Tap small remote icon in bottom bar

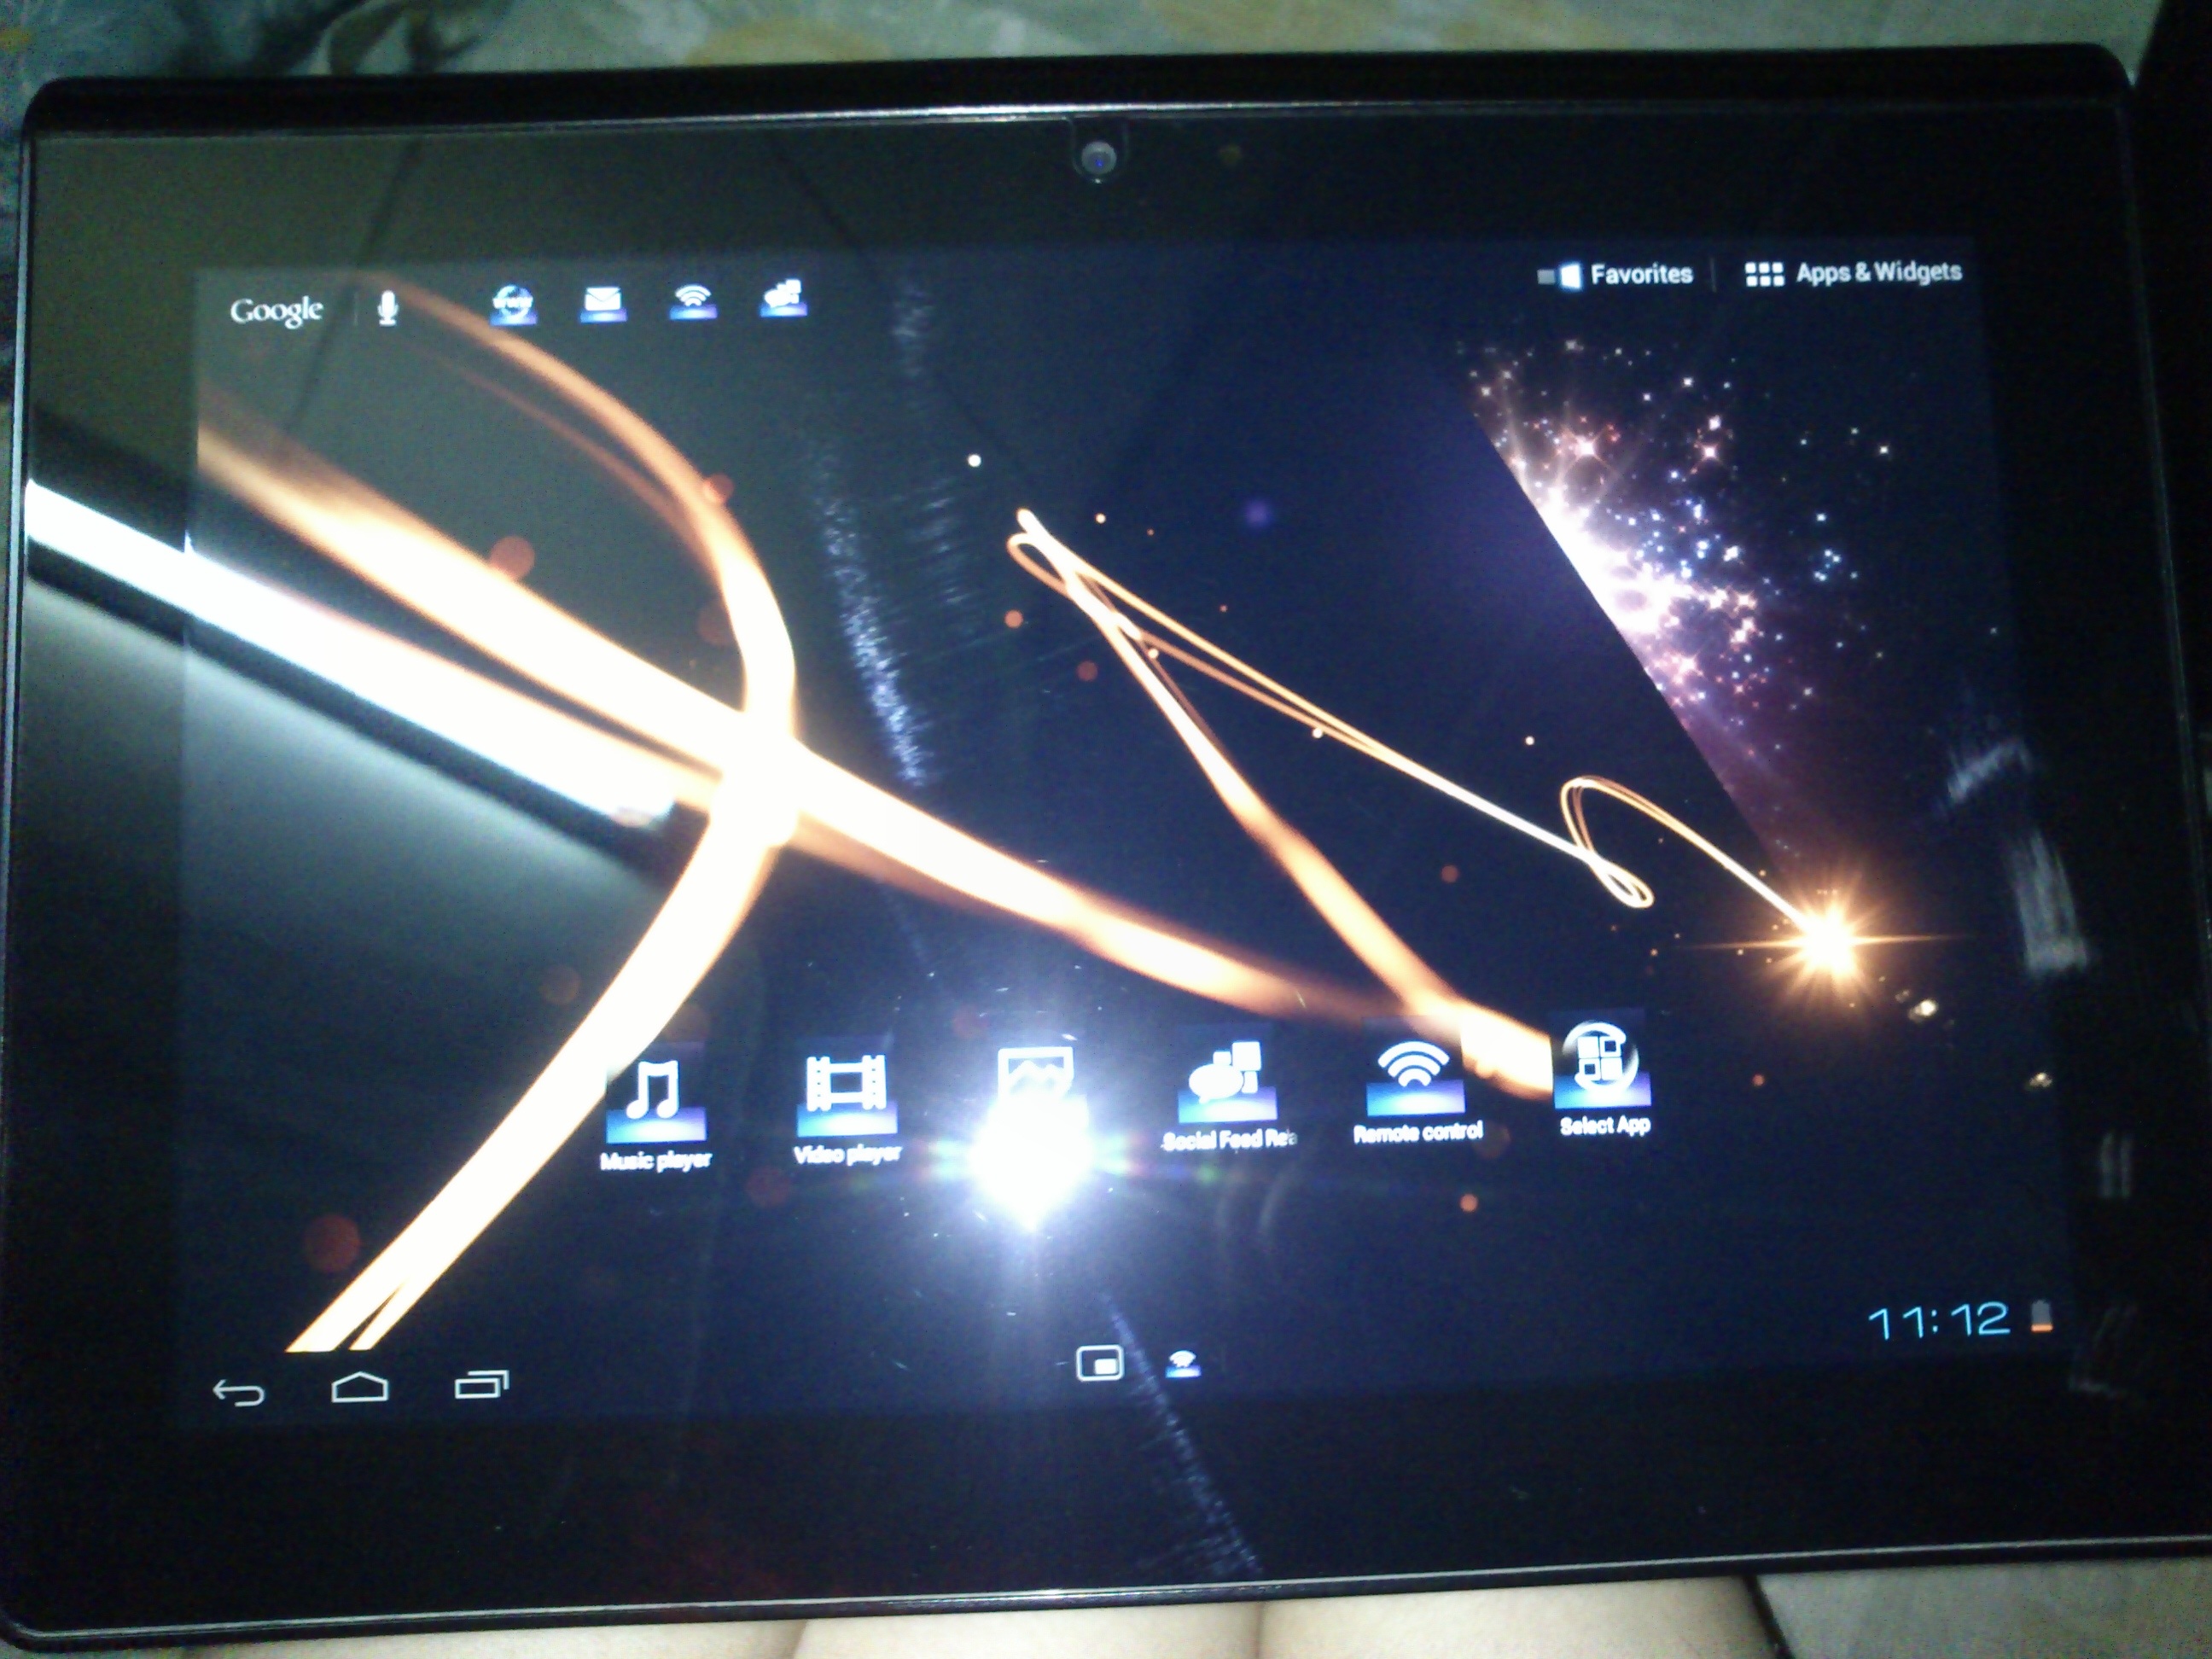point(1183,1362)
